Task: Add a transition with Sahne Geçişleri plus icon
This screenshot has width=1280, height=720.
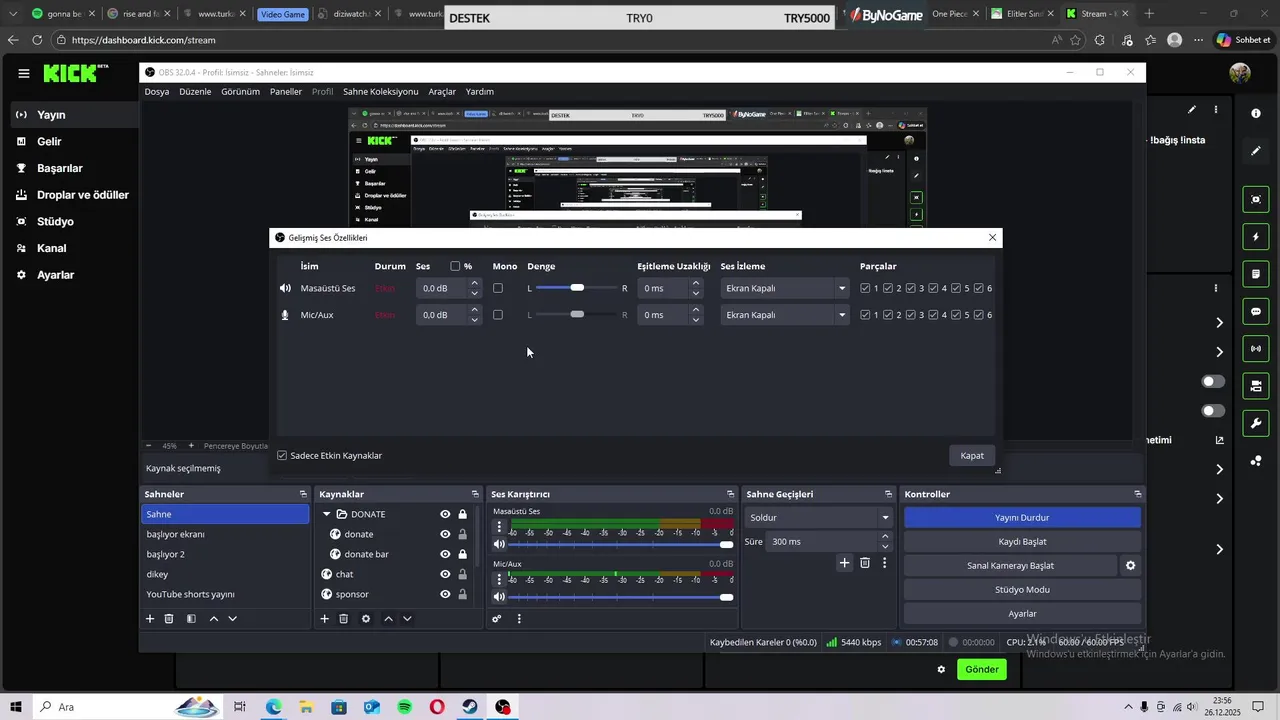Action: pyautogui.click(x=844, y=563)
